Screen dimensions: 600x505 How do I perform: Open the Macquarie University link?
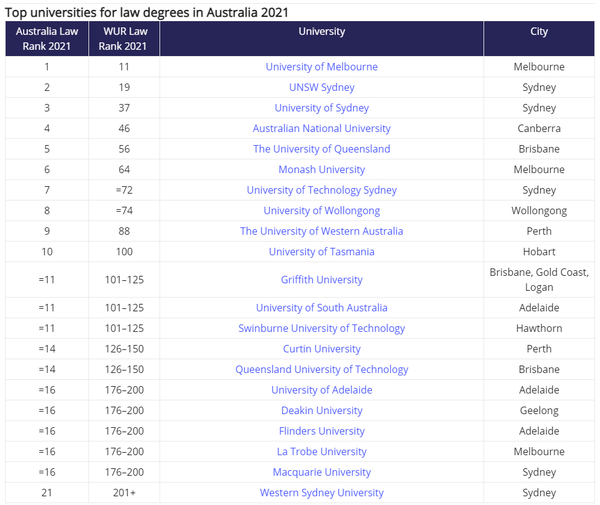pyautogui.click(x=321, y=472)
